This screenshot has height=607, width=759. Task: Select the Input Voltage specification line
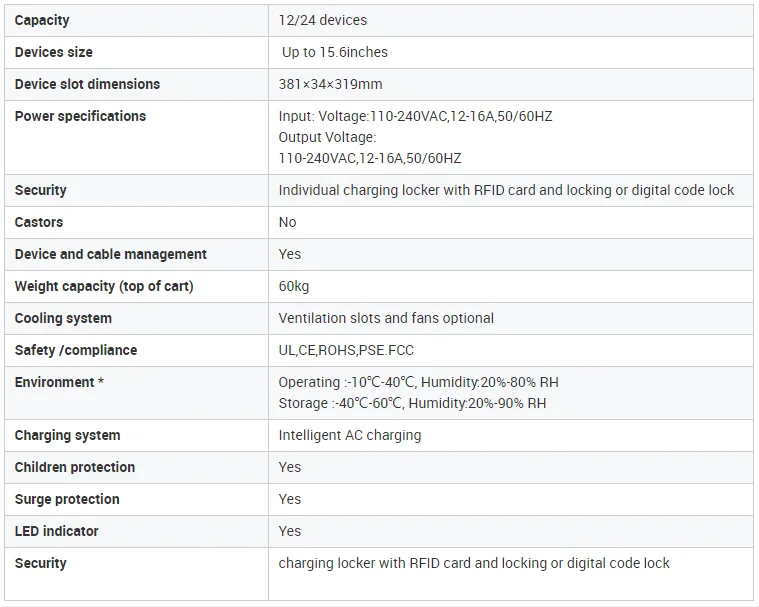click(x=415, y=116)
